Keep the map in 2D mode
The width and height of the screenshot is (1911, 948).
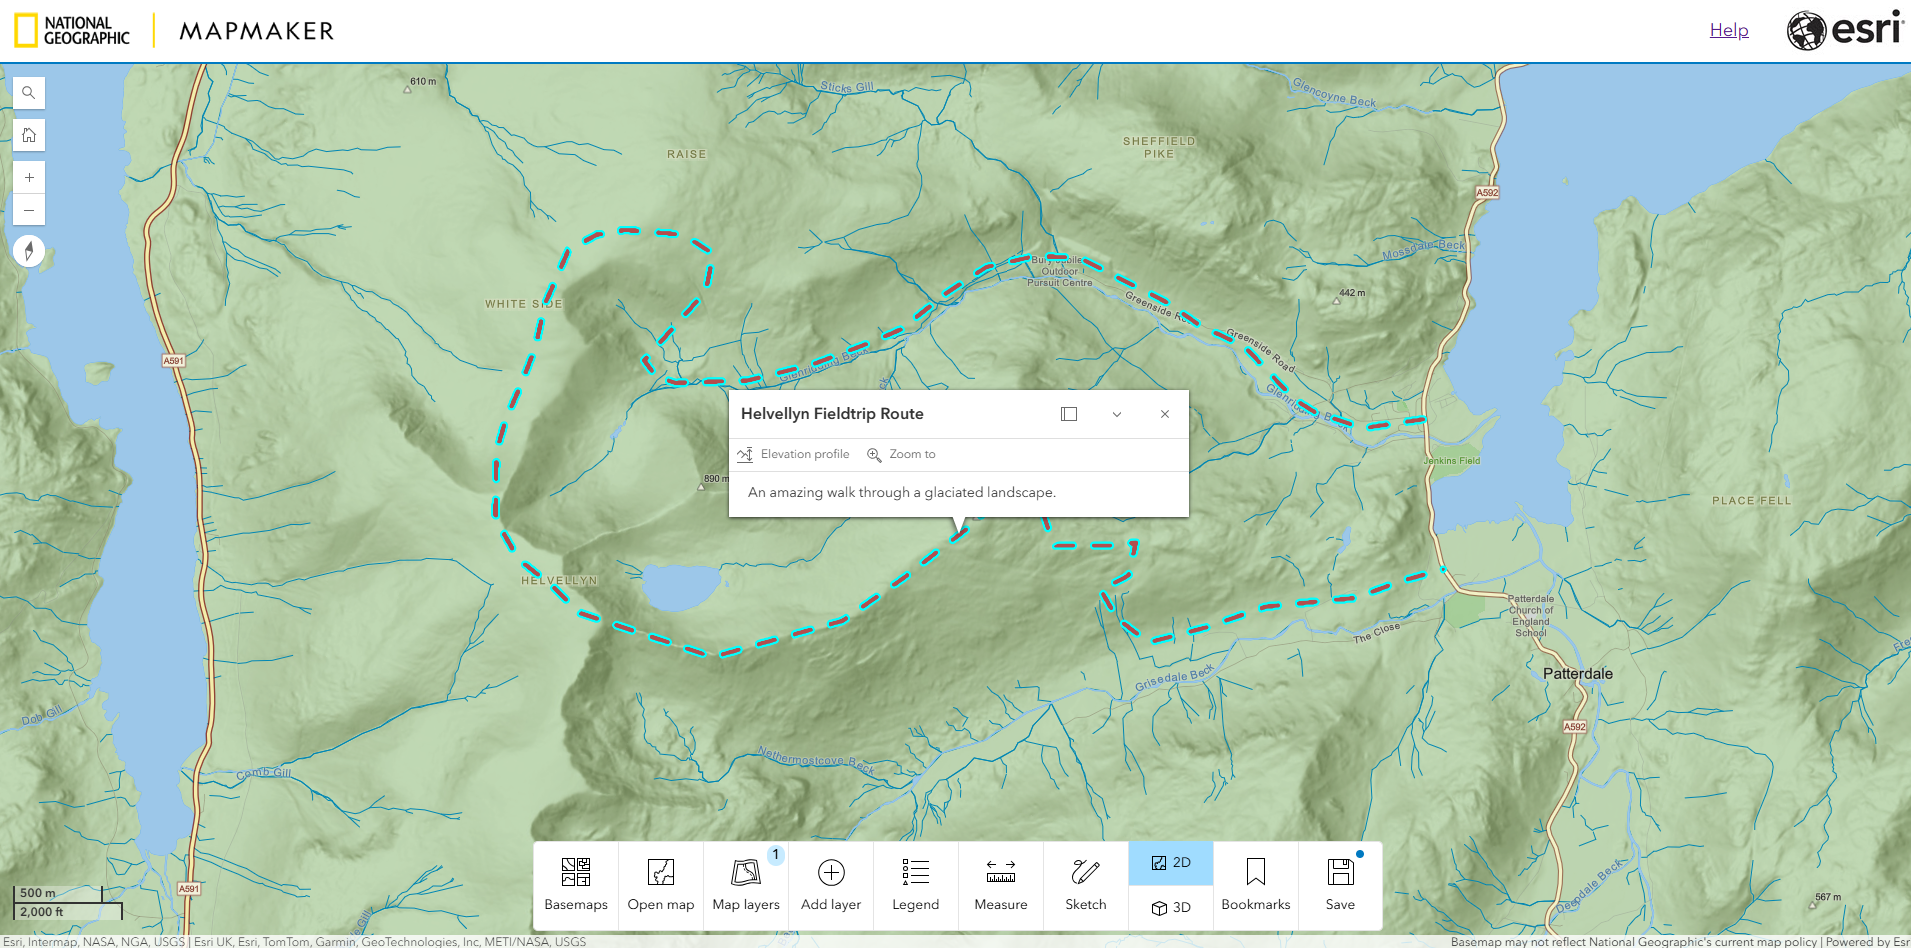pos(1170,862)
